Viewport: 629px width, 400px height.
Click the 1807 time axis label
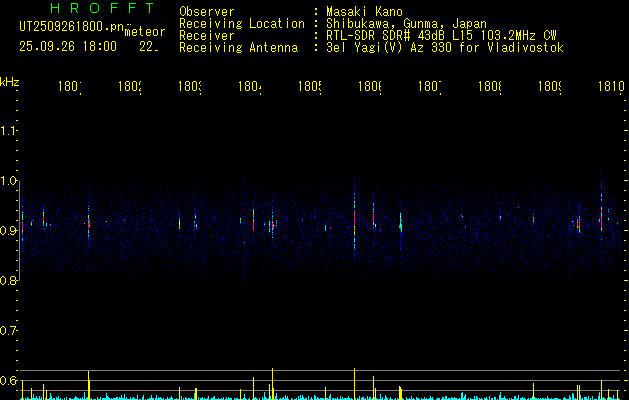coord(430,87)
